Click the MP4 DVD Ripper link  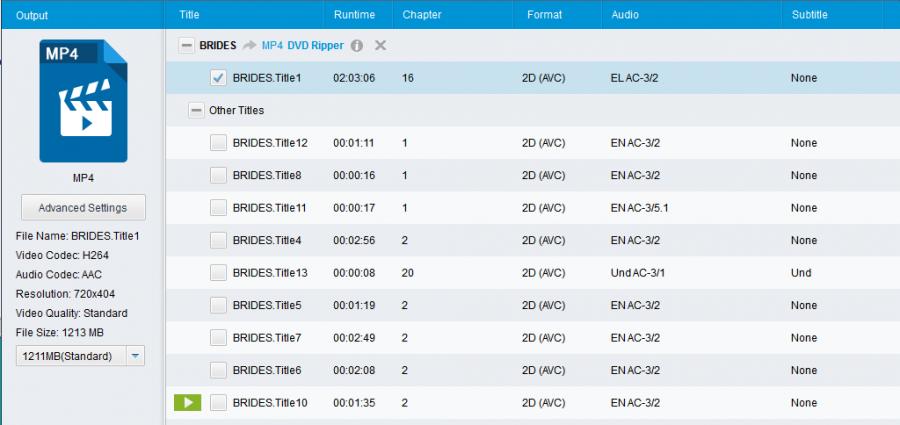302,45
